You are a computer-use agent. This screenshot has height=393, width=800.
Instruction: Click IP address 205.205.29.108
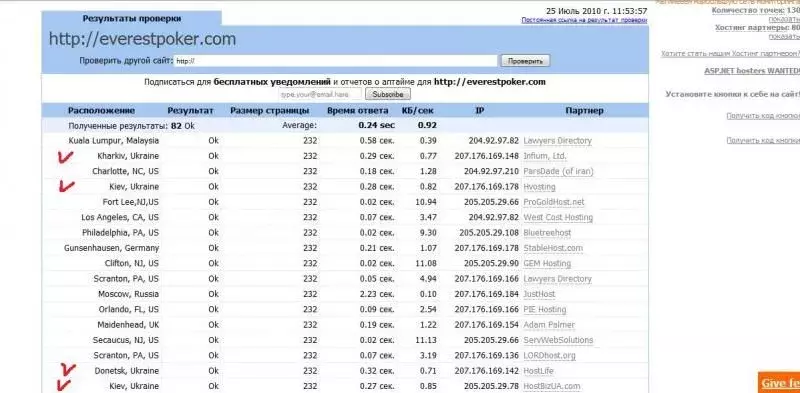point(489,232)
